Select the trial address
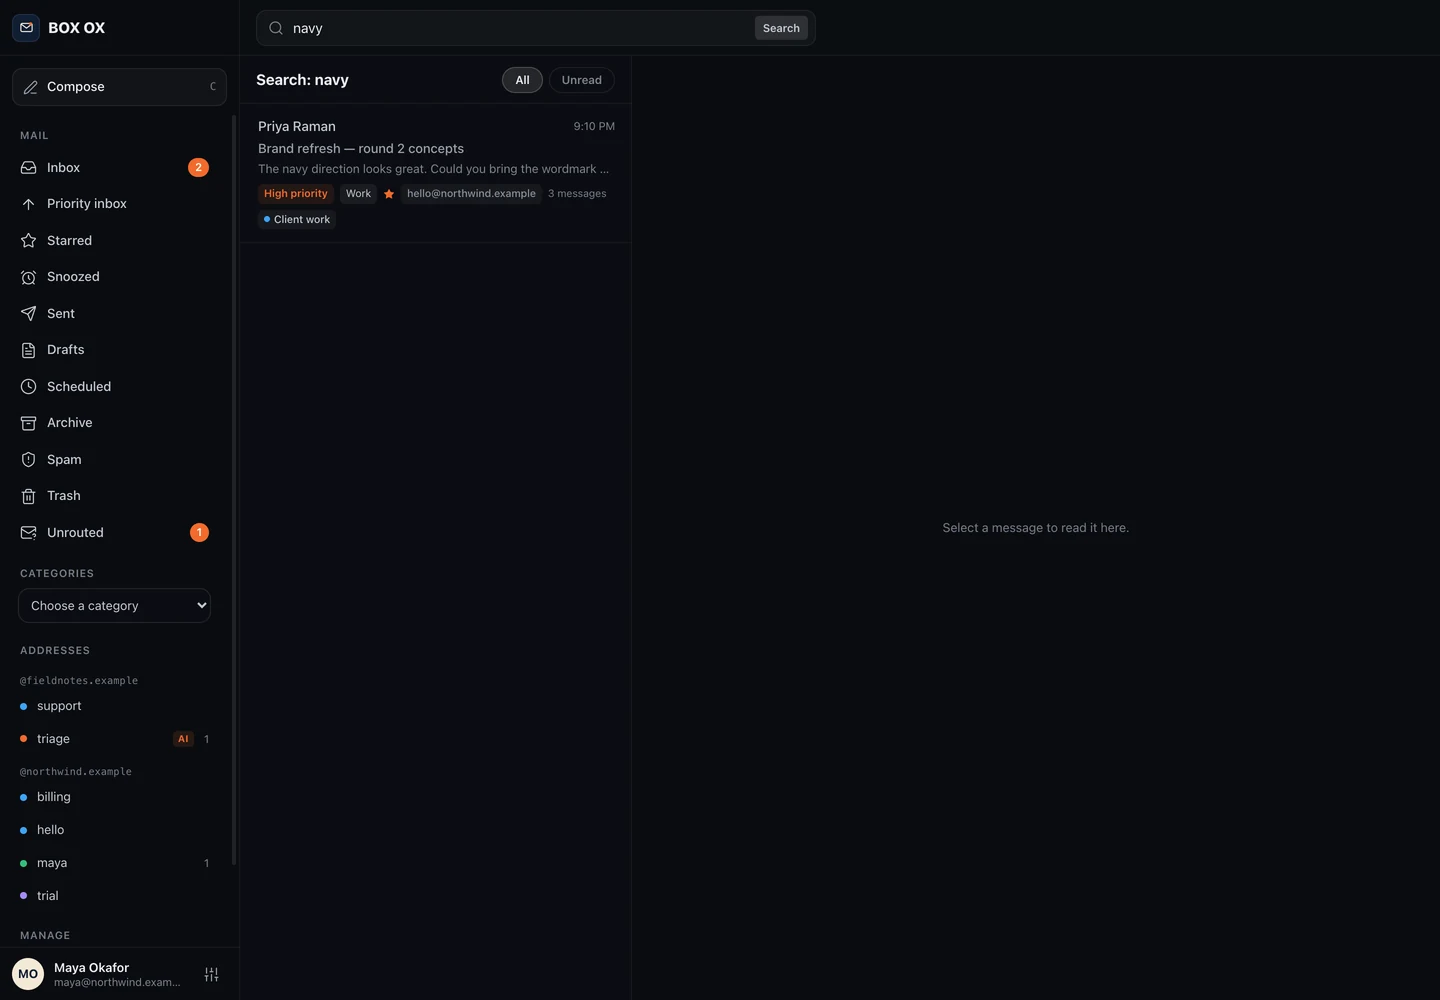 coord(115,896)
